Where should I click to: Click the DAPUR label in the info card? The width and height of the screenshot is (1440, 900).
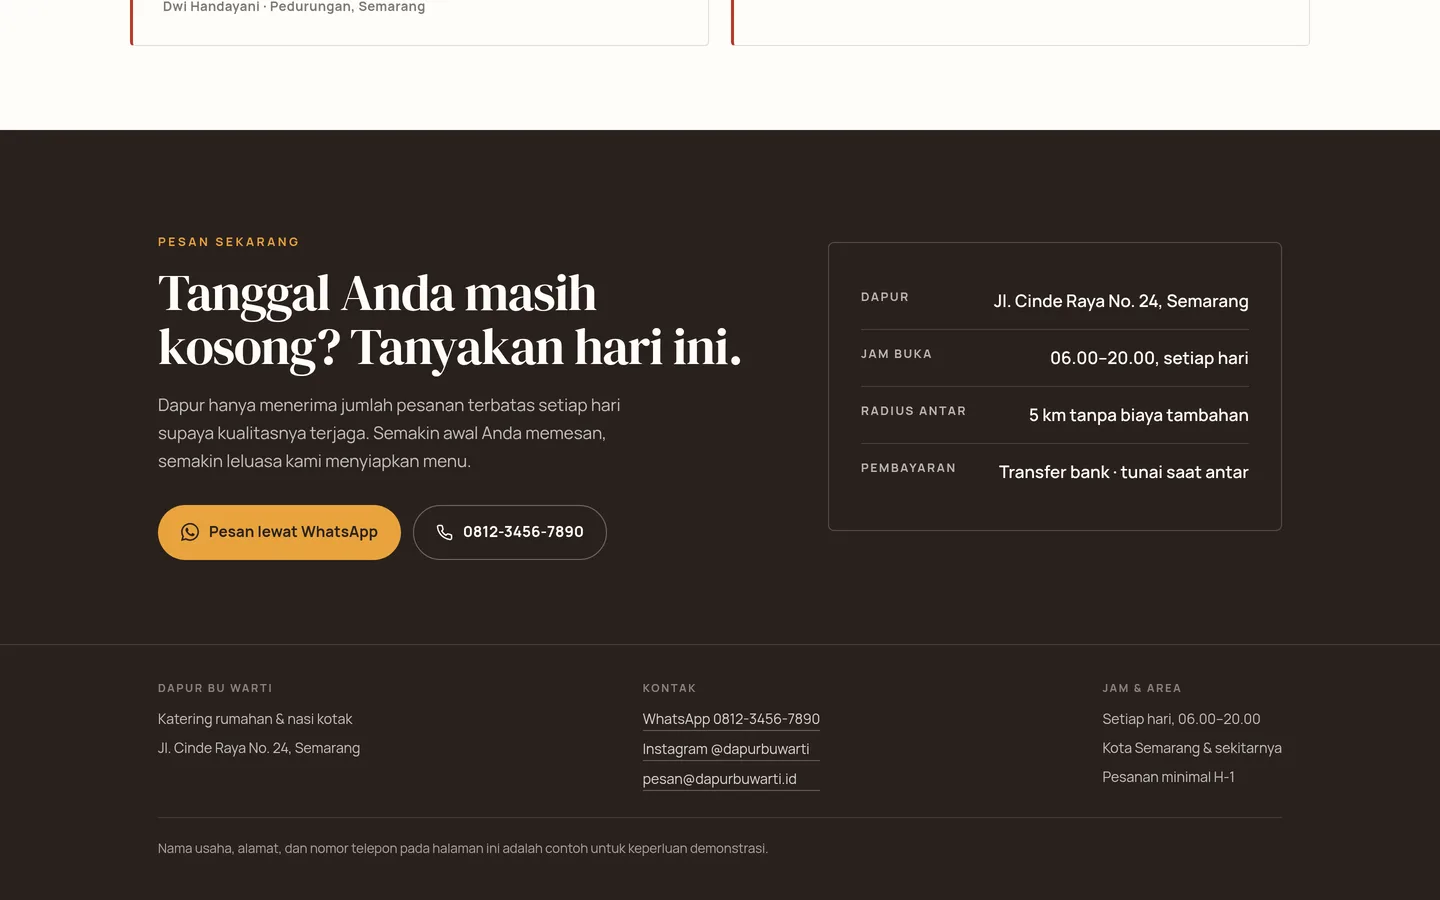(x=885, y=297)
